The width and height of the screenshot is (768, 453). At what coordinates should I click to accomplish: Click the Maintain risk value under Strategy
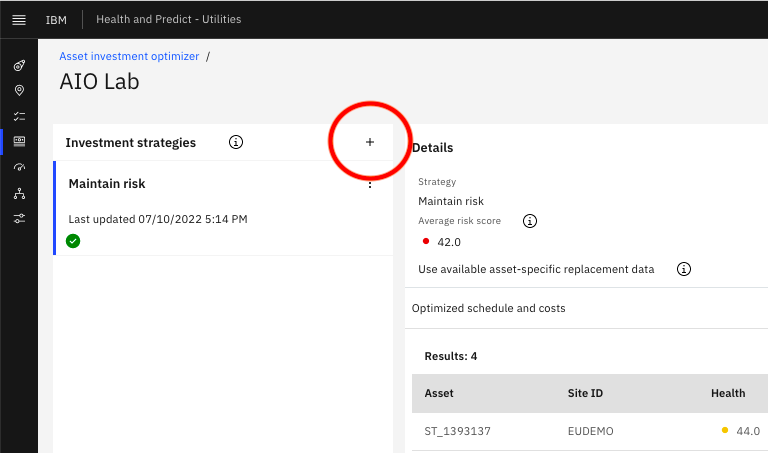pos(451,201)
